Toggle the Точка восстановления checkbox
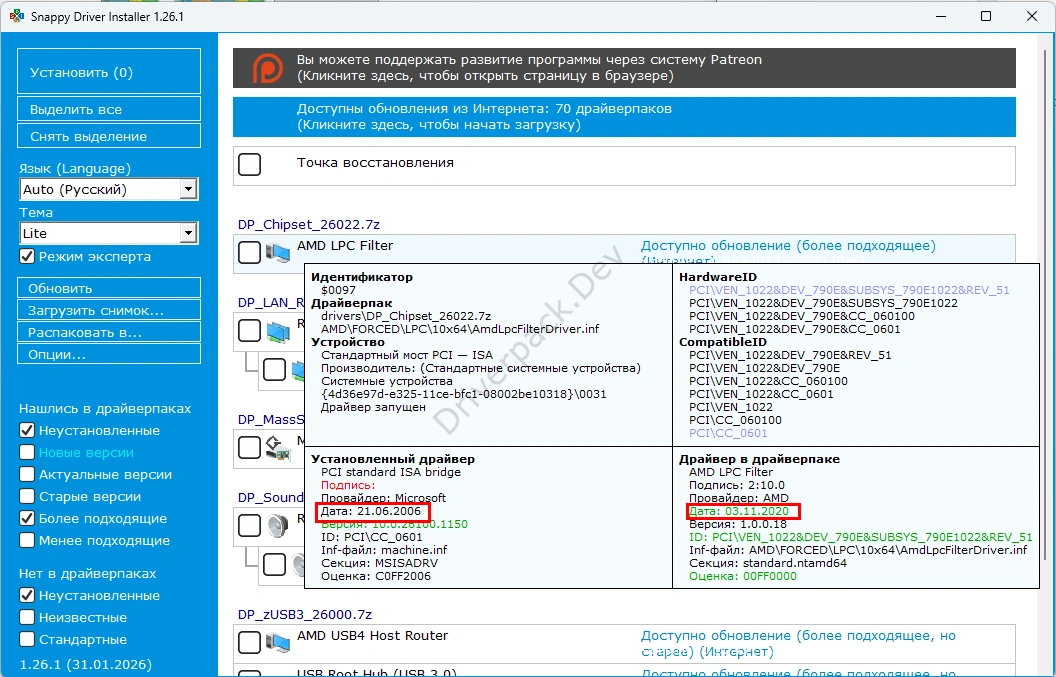The height and width of the screenshot is (677, 1056). (x=249, y=164)
